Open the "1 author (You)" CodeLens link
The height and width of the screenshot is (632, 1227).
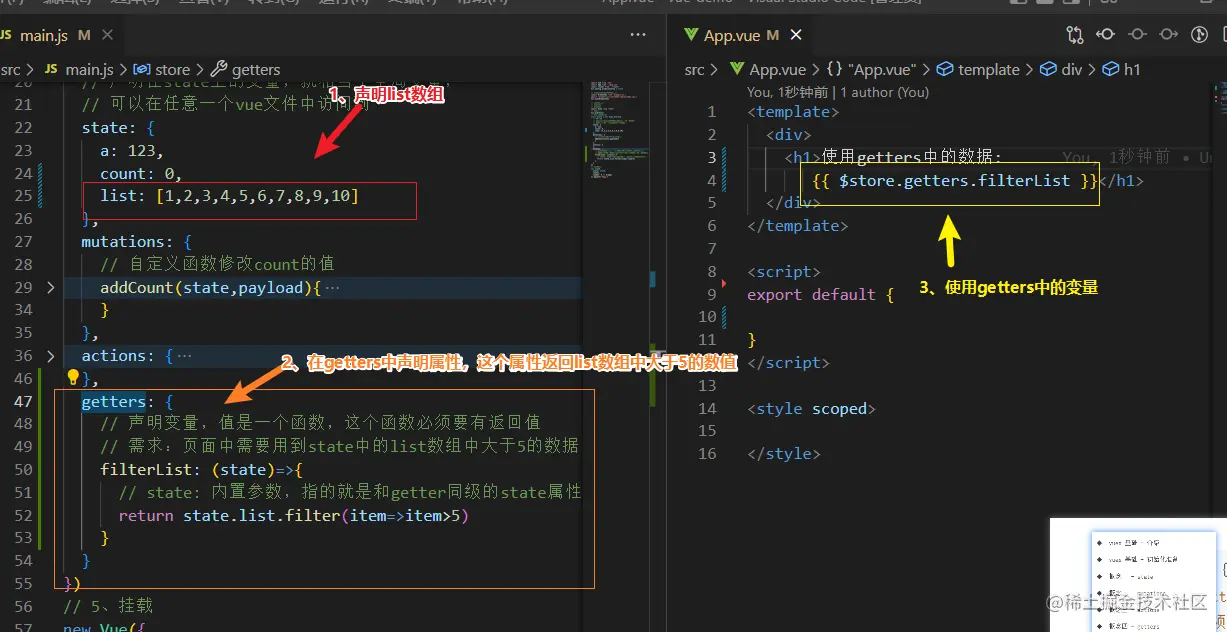pos(885,92)
